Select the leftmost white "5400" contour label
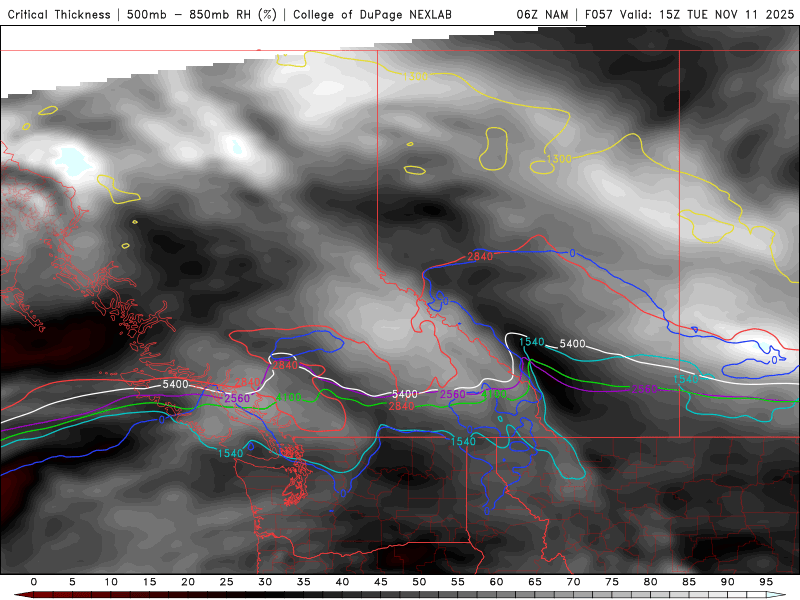This screenshot has height=600, width=800. click(x=175, y=384)
